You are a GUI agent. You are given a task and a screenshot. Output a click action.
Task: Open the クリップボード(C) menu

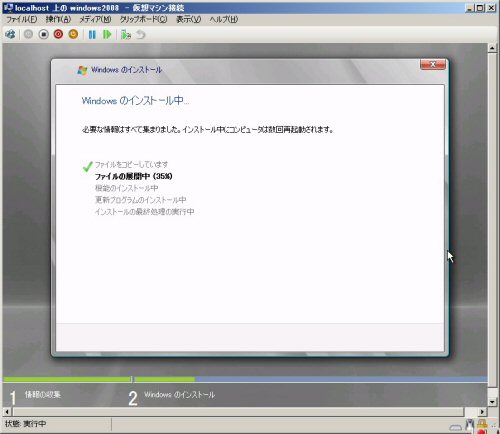[x=143, y=19]
